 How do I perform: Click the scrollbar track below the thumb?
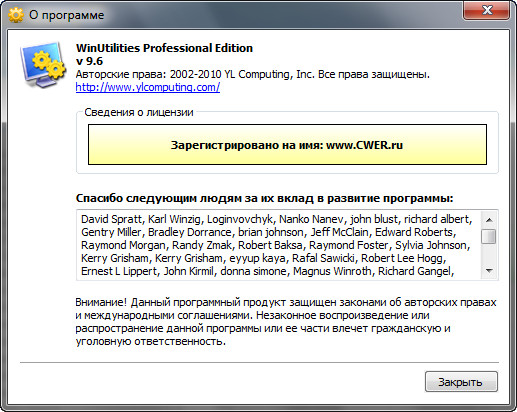click(489, 254)
